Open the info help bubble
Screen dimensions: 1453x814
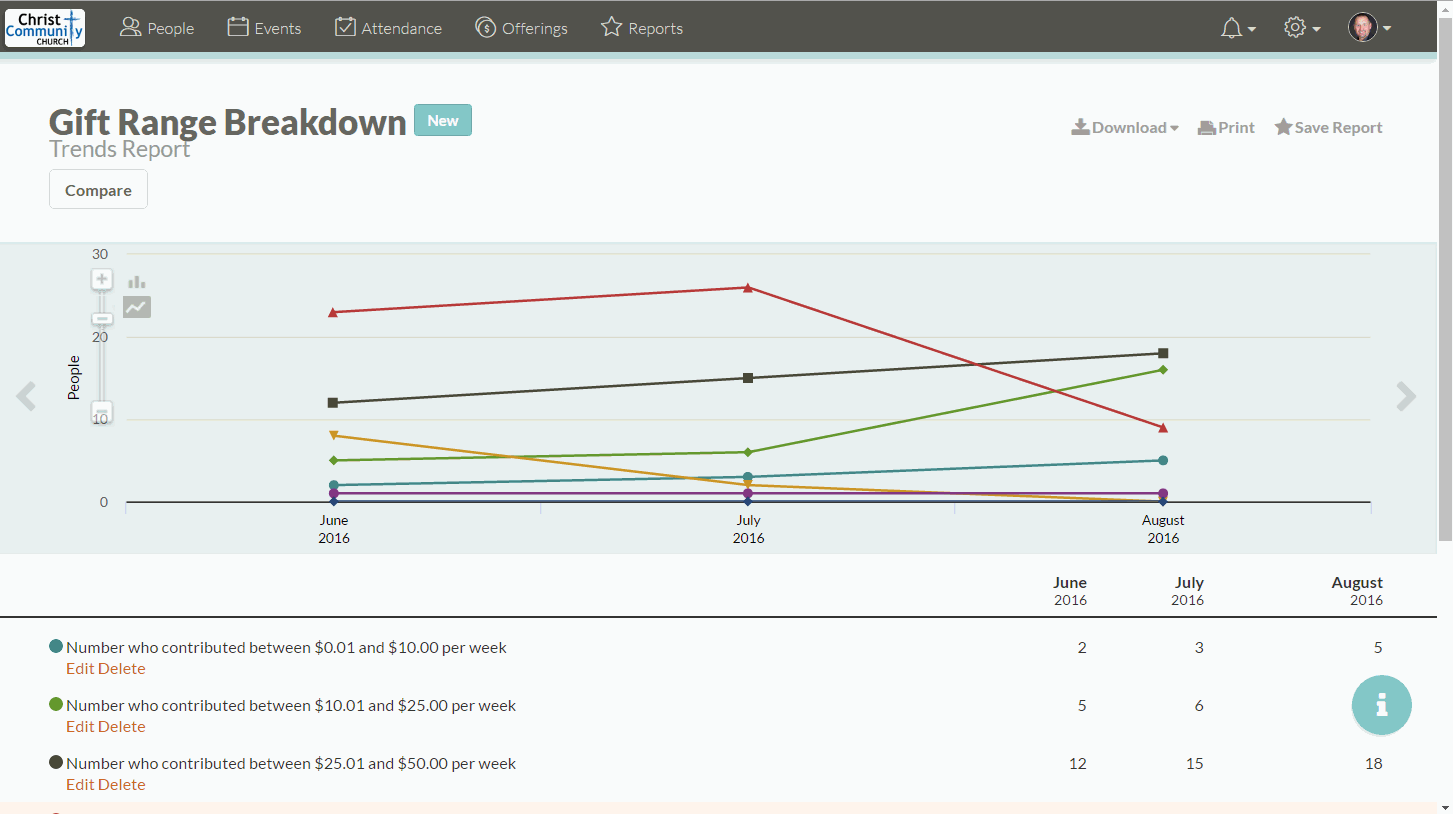(1381, 705)
